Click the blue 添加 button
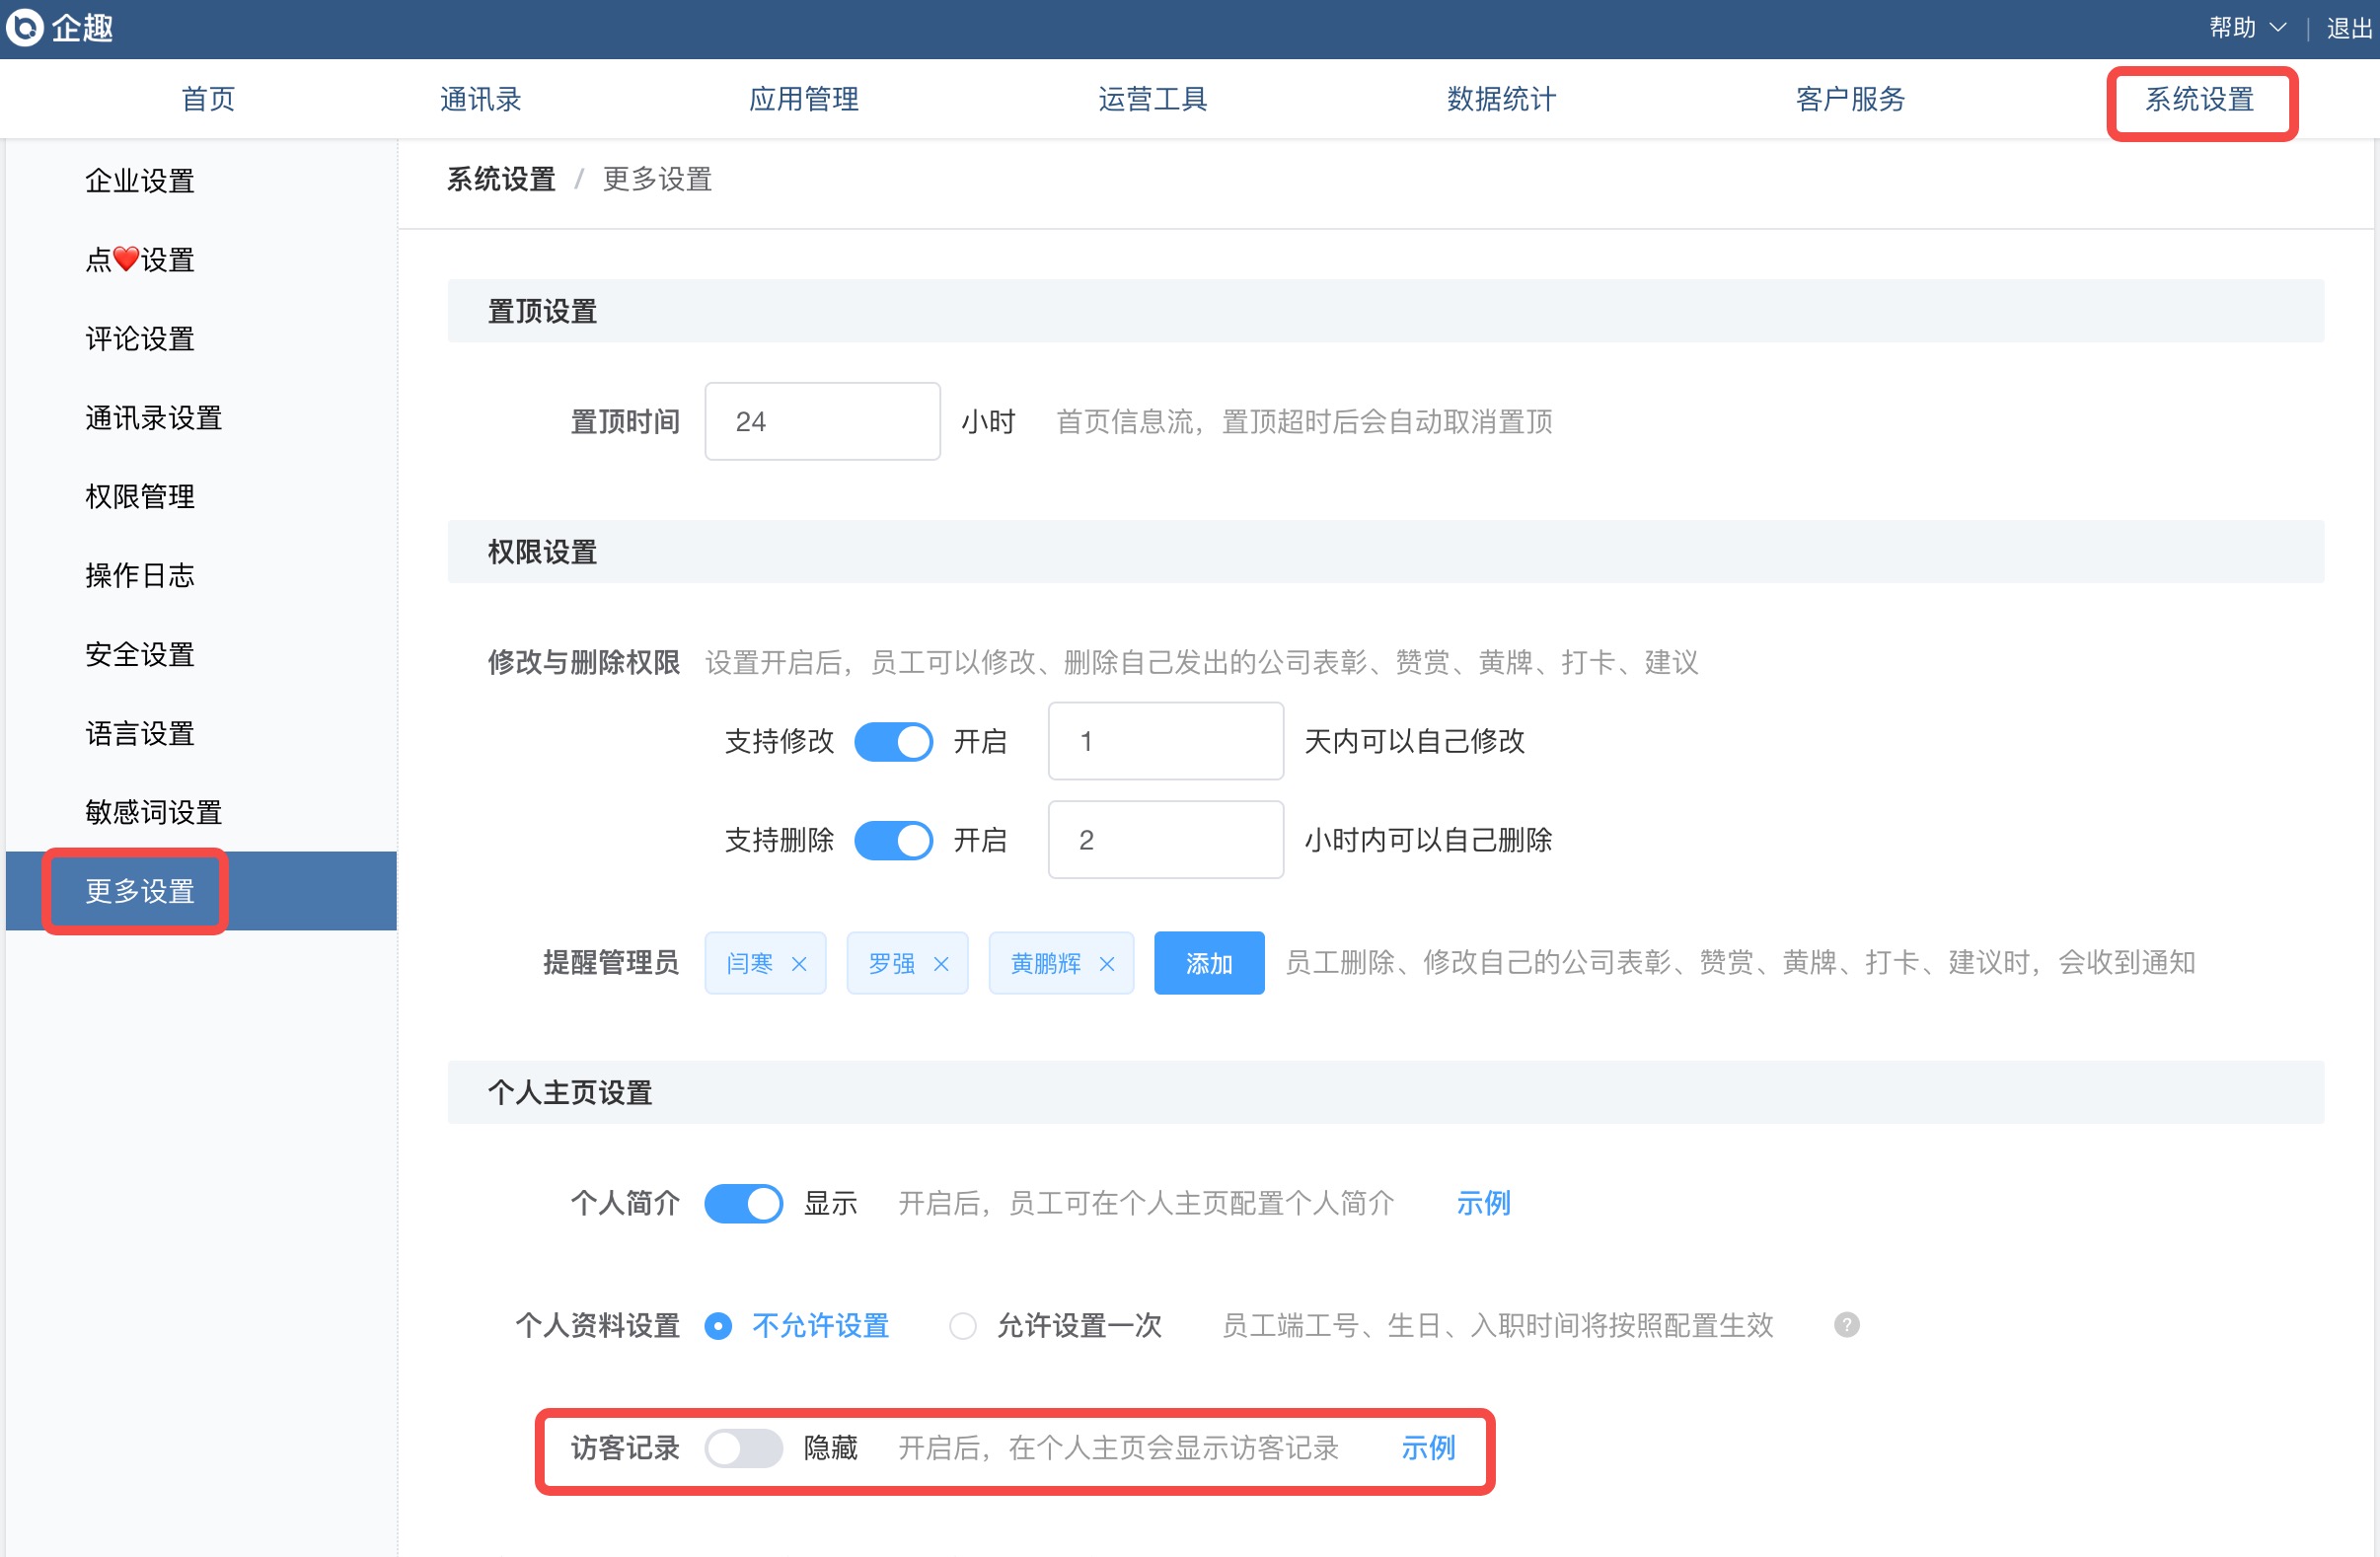Image resolution: width=2380 pixels, height=1557 pixels. (x=1208, y=963)
